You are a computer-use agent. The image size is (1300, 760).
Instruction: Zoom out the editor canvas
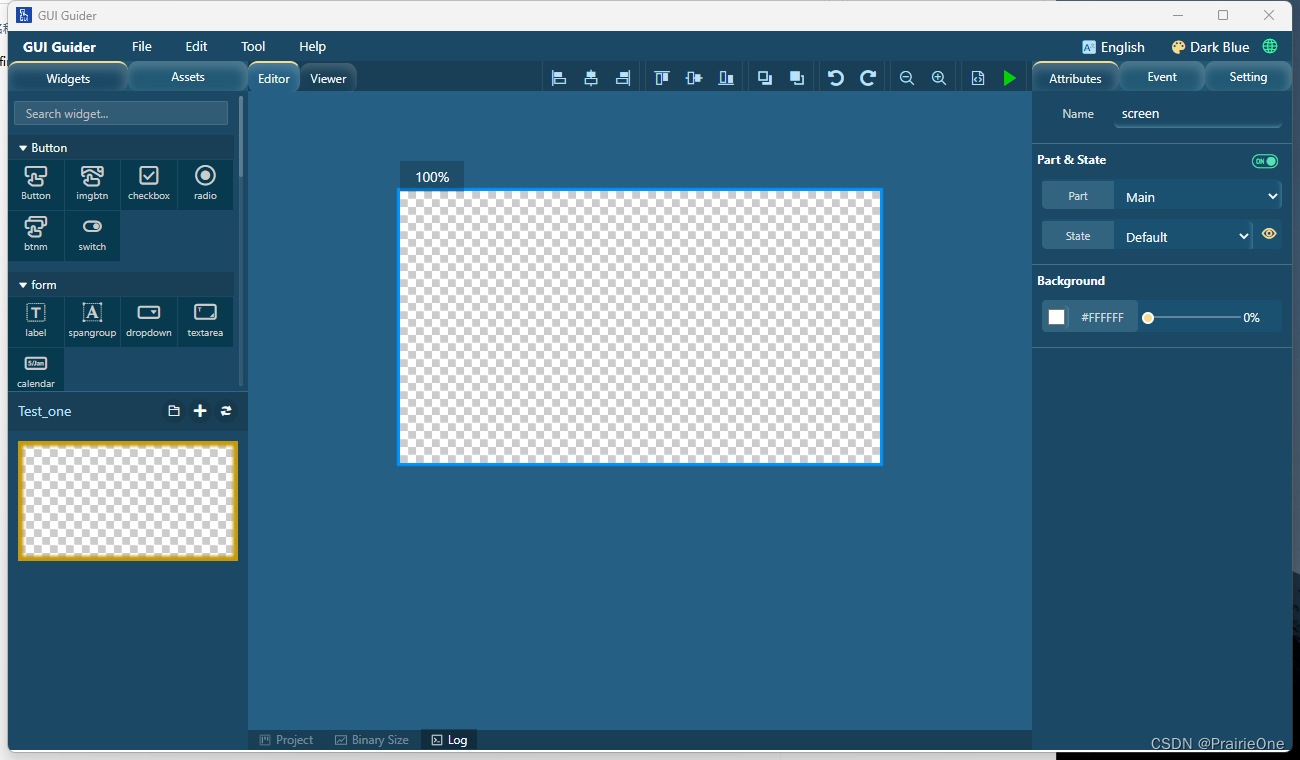click(x=907, y=78)
